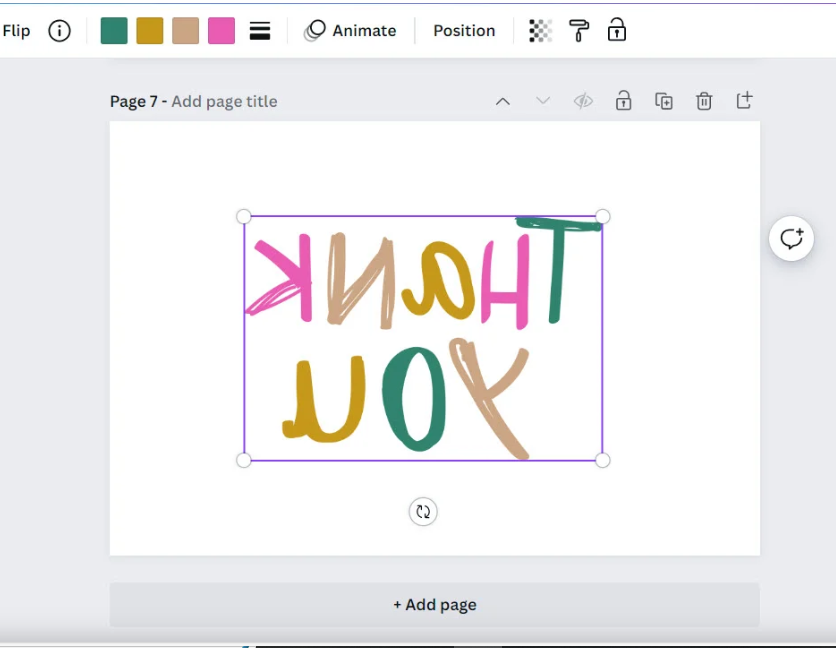Click the down chevron to move page down

pyautogui.click(x=543, y=101)
